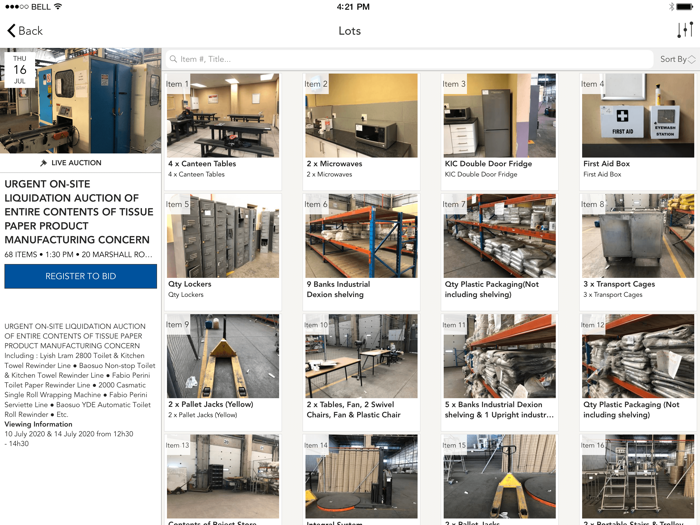This screenshot has height=525, width=700.
Task: Tap the THU 16 JUL date badge
Action: point(19,70)
